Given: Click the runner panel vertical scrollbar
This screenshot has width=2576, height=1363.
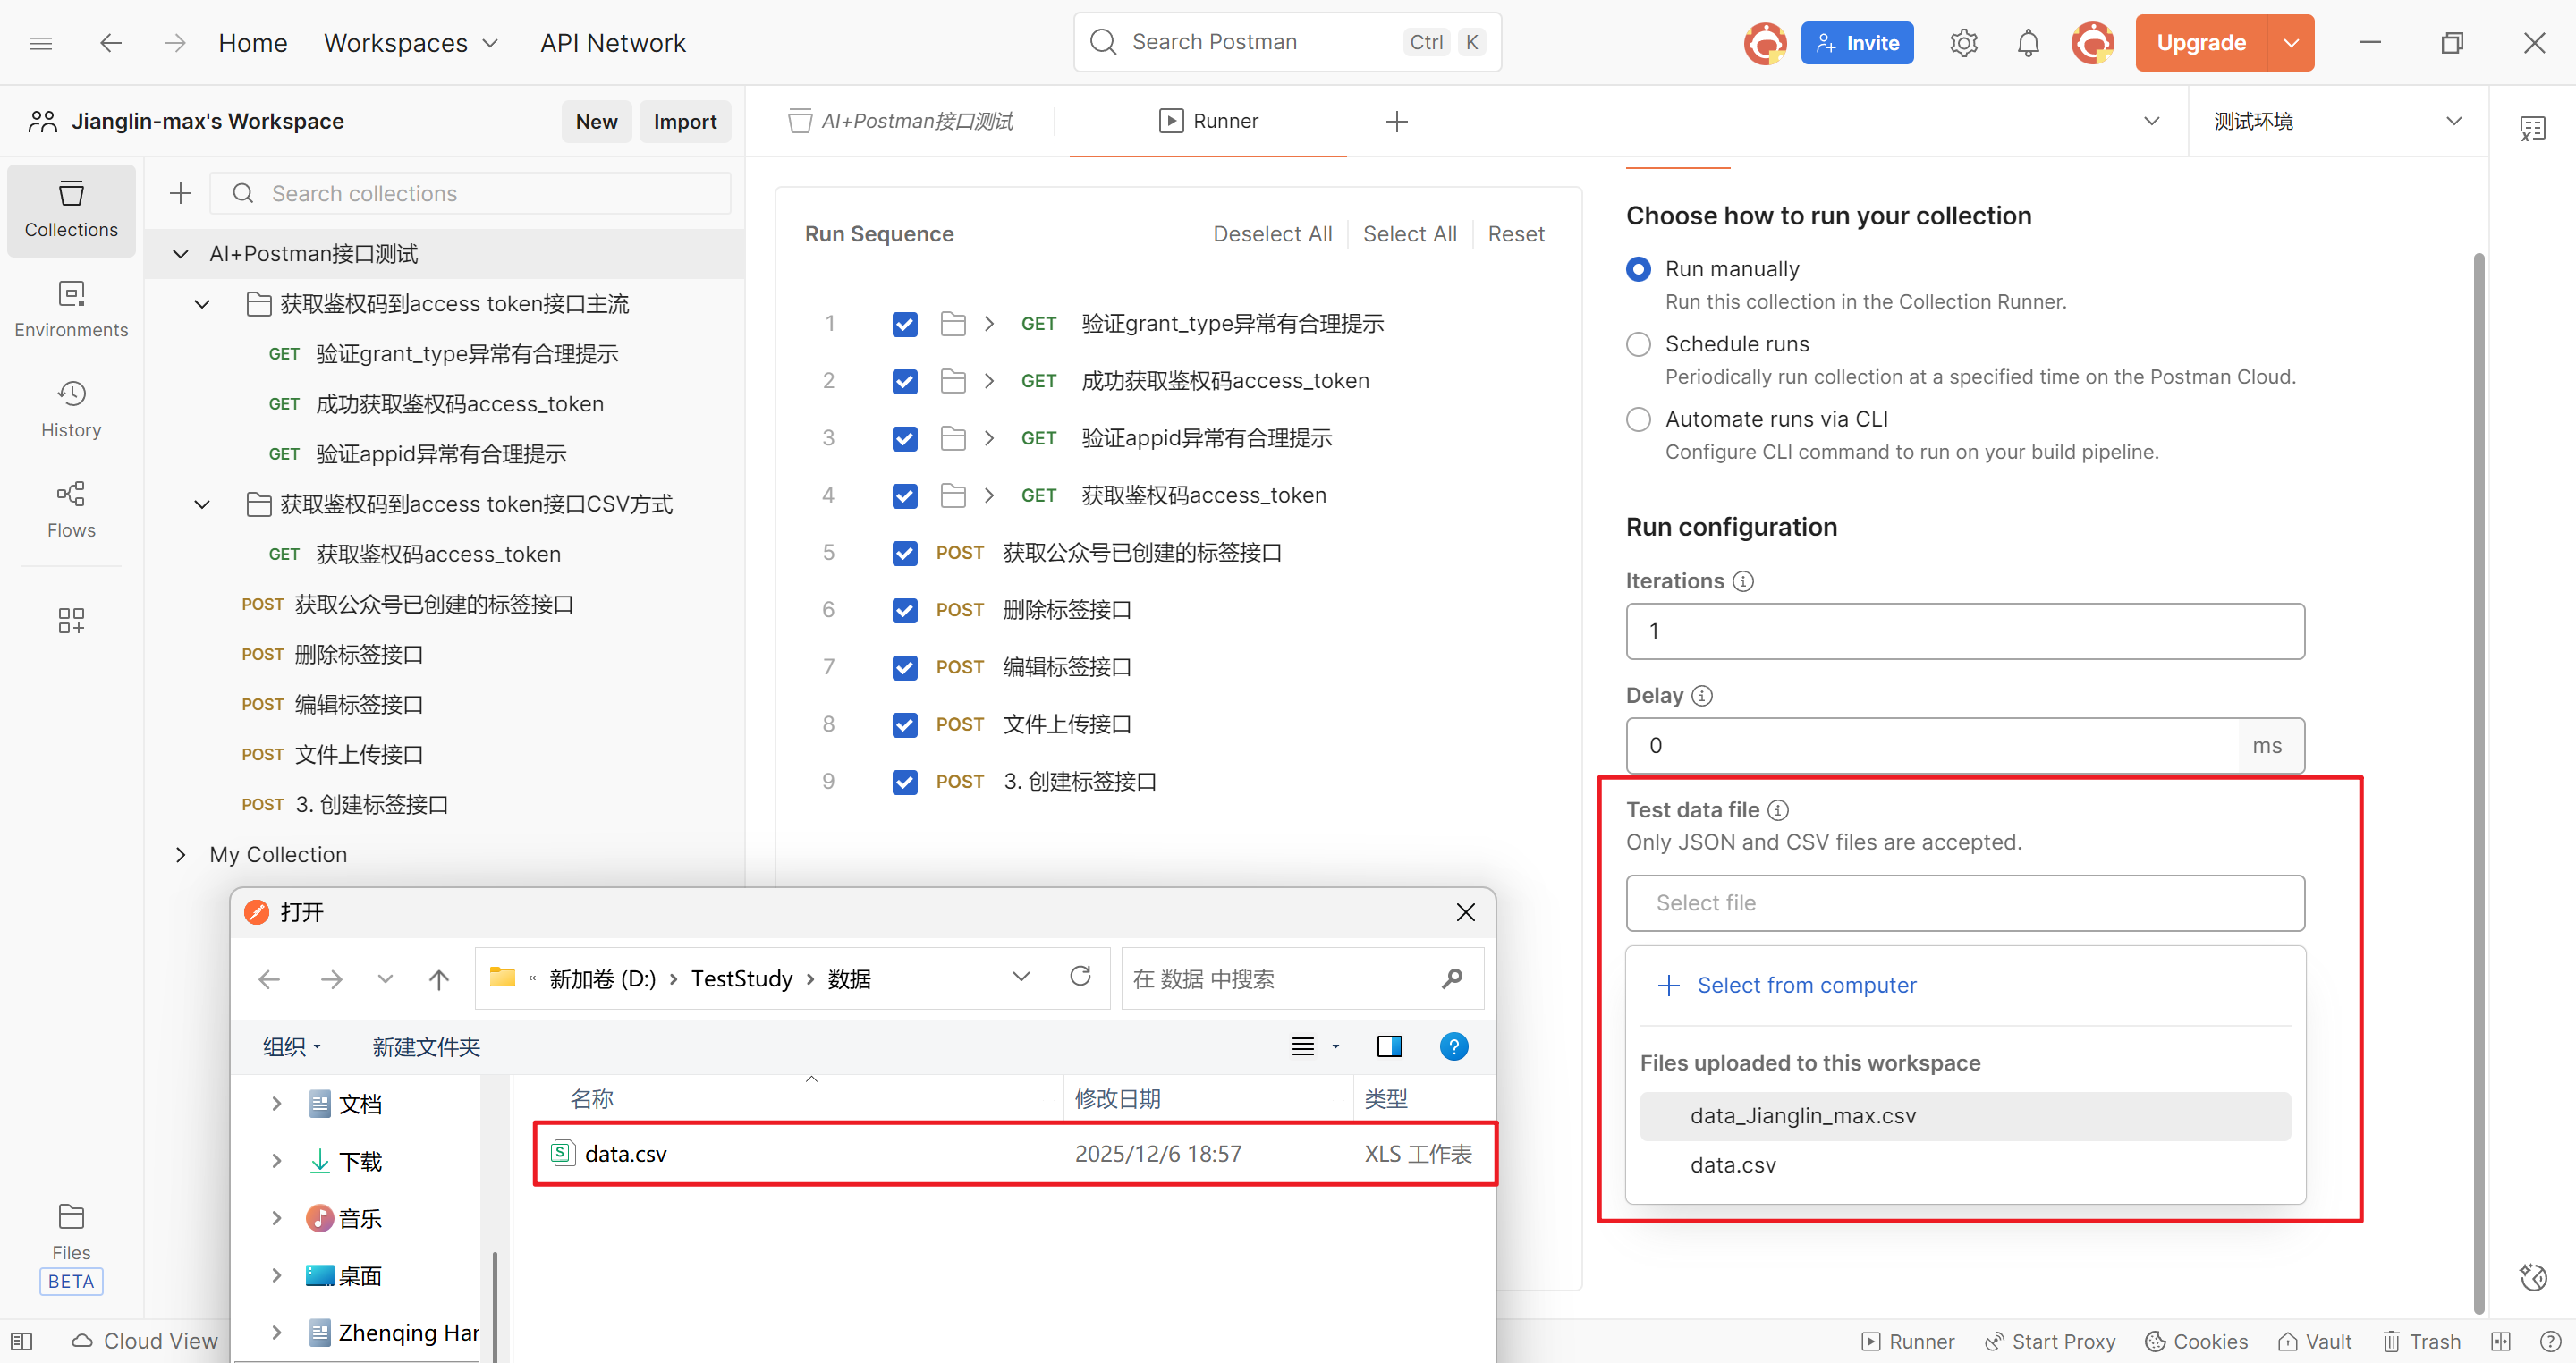Looking at the screenshot, I should coord(2478,782).
